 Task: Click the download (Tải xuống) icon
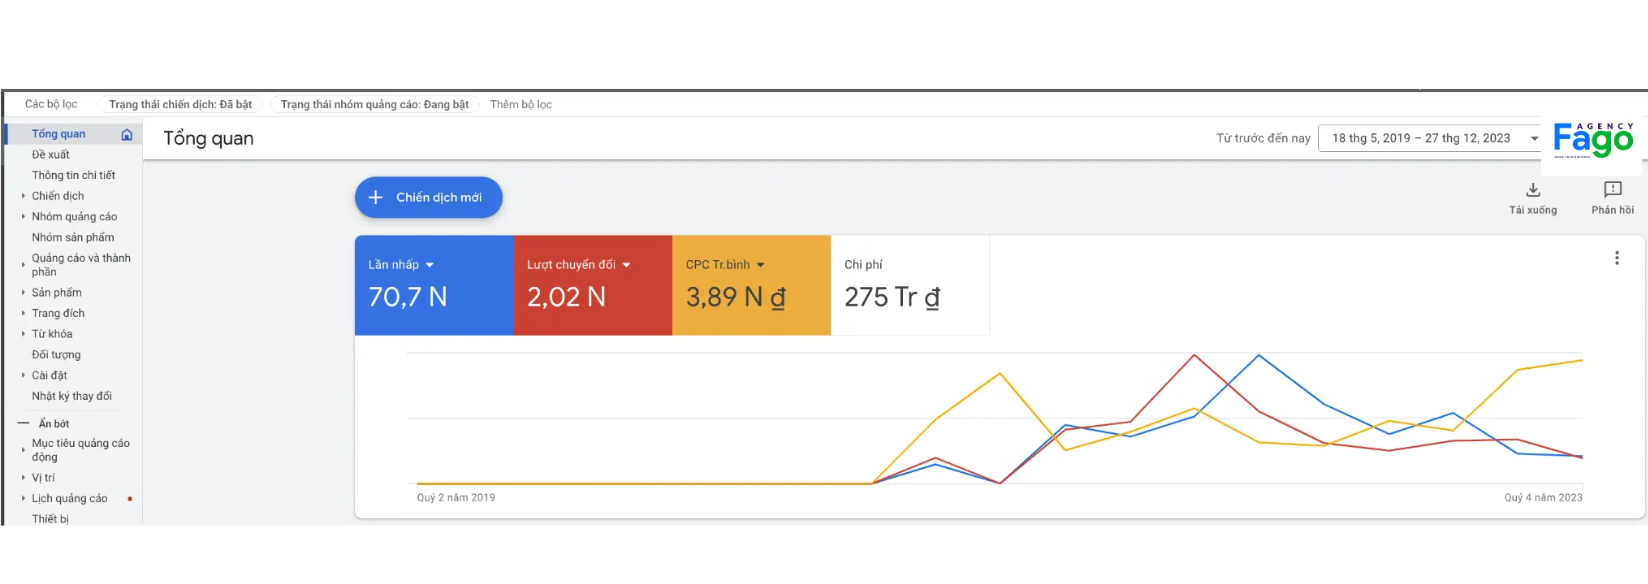pos(1532,190)
